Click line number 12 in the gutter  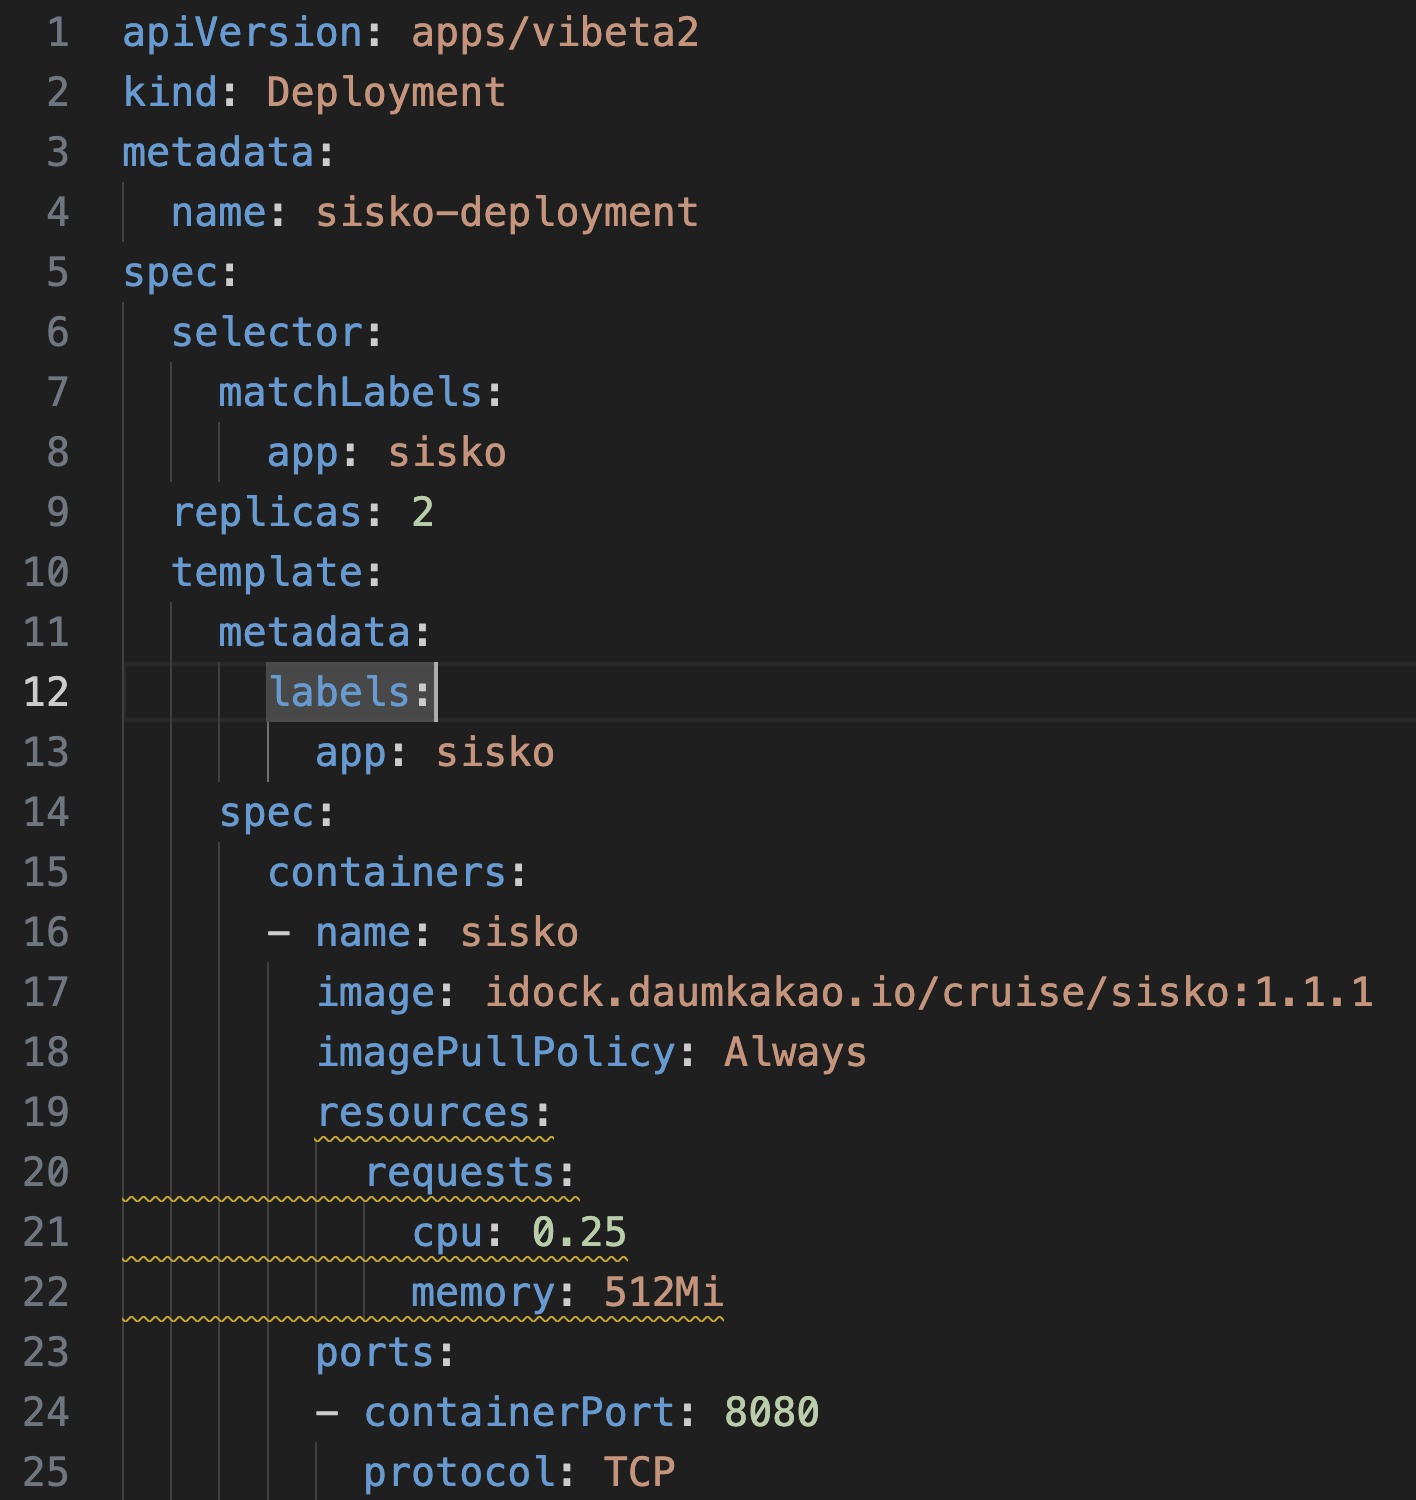[46, 693]
